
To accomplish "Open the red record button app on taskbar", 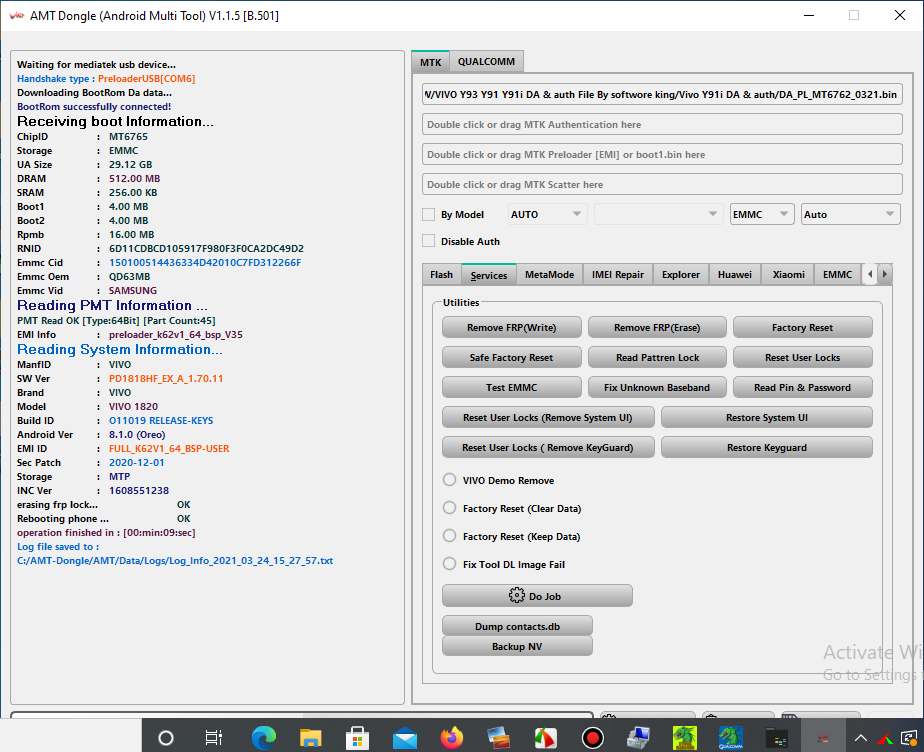I will pos(592,737).
